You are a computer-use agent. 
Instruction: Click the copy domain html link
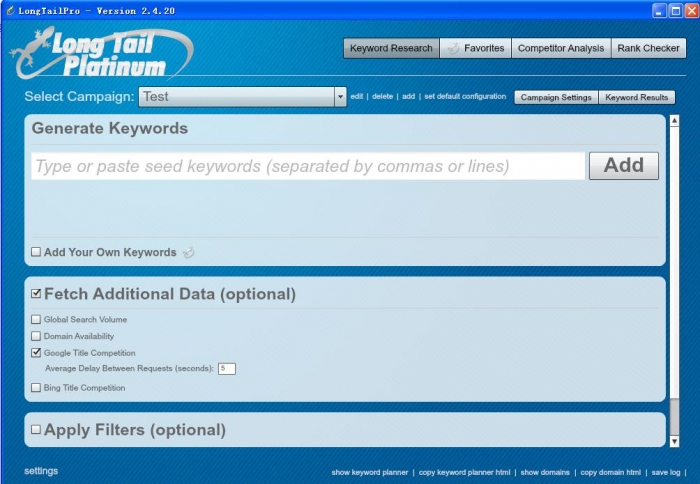coord(611,472)
